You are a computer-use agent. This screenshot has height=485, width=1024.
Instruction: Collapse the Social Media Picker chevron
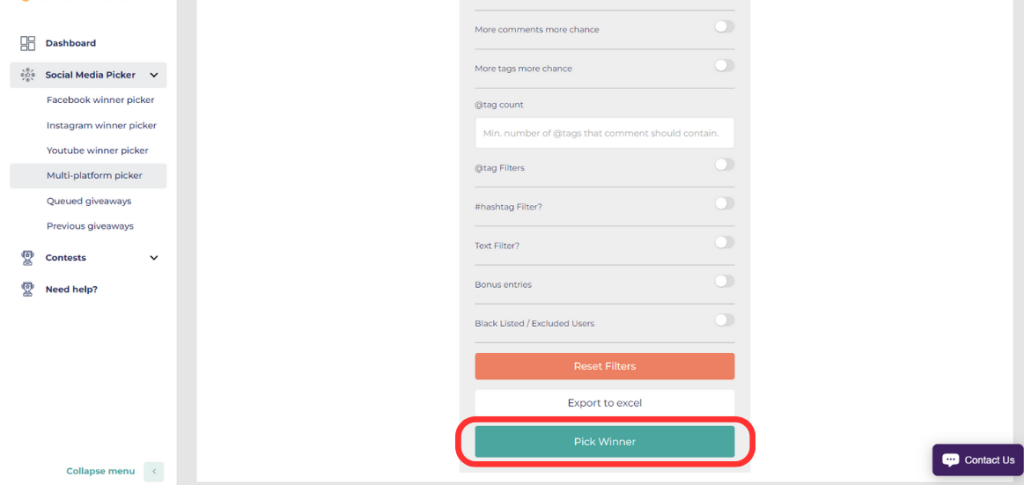pos(154,75)
